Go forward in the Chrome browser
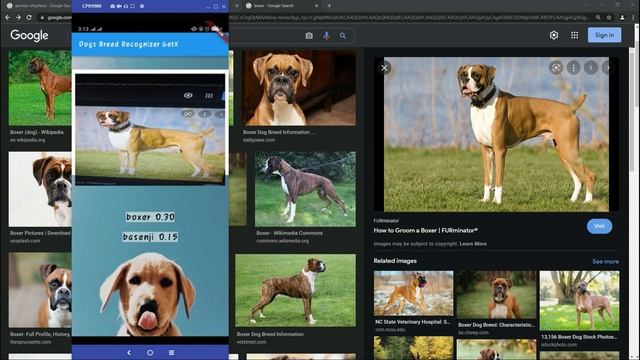Image resolution: width=640 pixels, height=360 pixels. [18, 18]
